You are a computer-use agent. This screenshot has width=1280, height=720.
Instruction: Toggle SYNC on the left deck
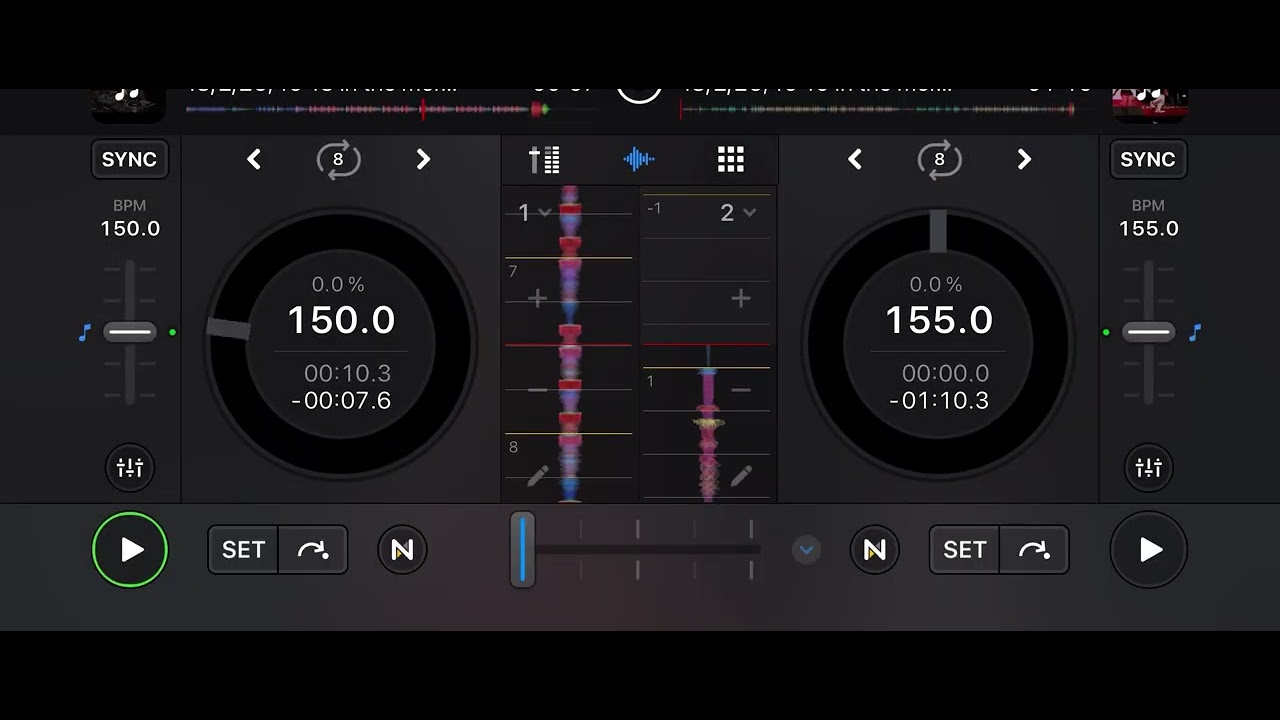coord(129,159)
